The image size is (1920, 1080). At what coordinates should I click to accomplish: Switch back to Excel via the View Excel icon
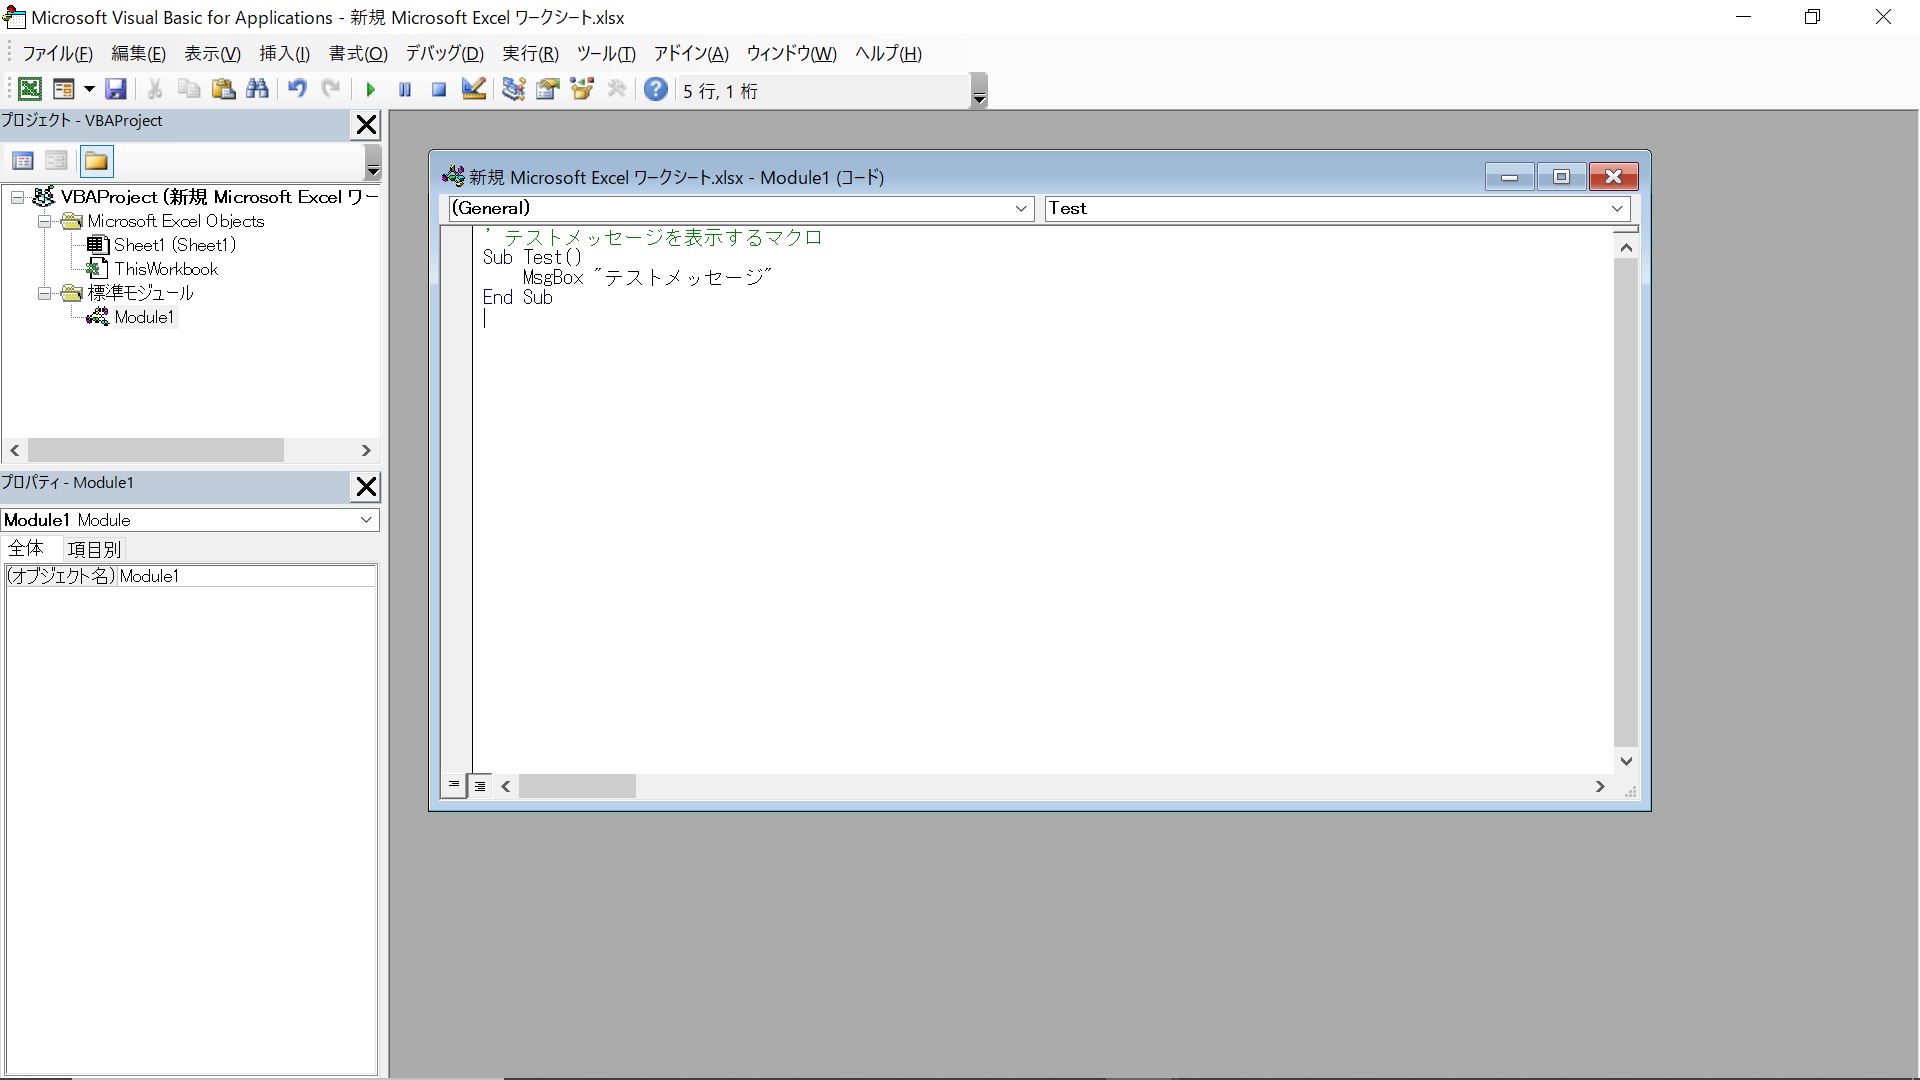[30, 89]
